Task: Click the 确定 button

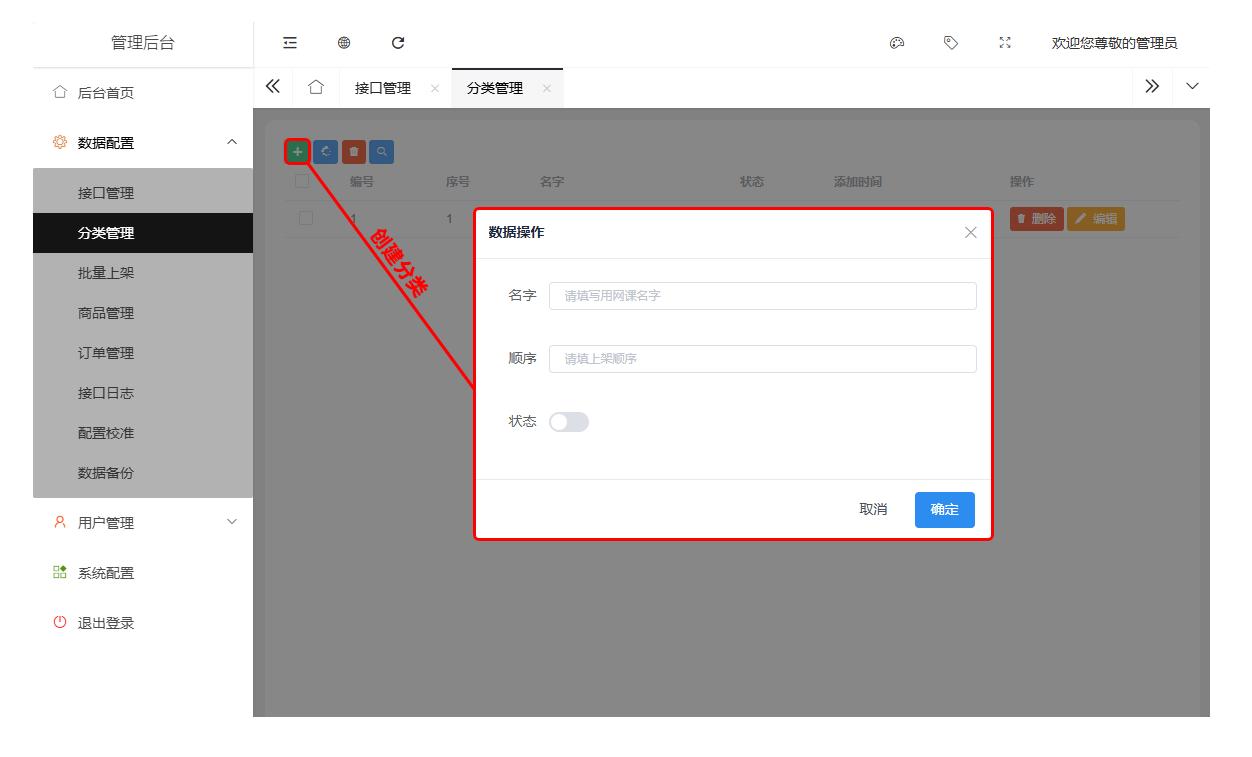Action: (x=945, y=509)
